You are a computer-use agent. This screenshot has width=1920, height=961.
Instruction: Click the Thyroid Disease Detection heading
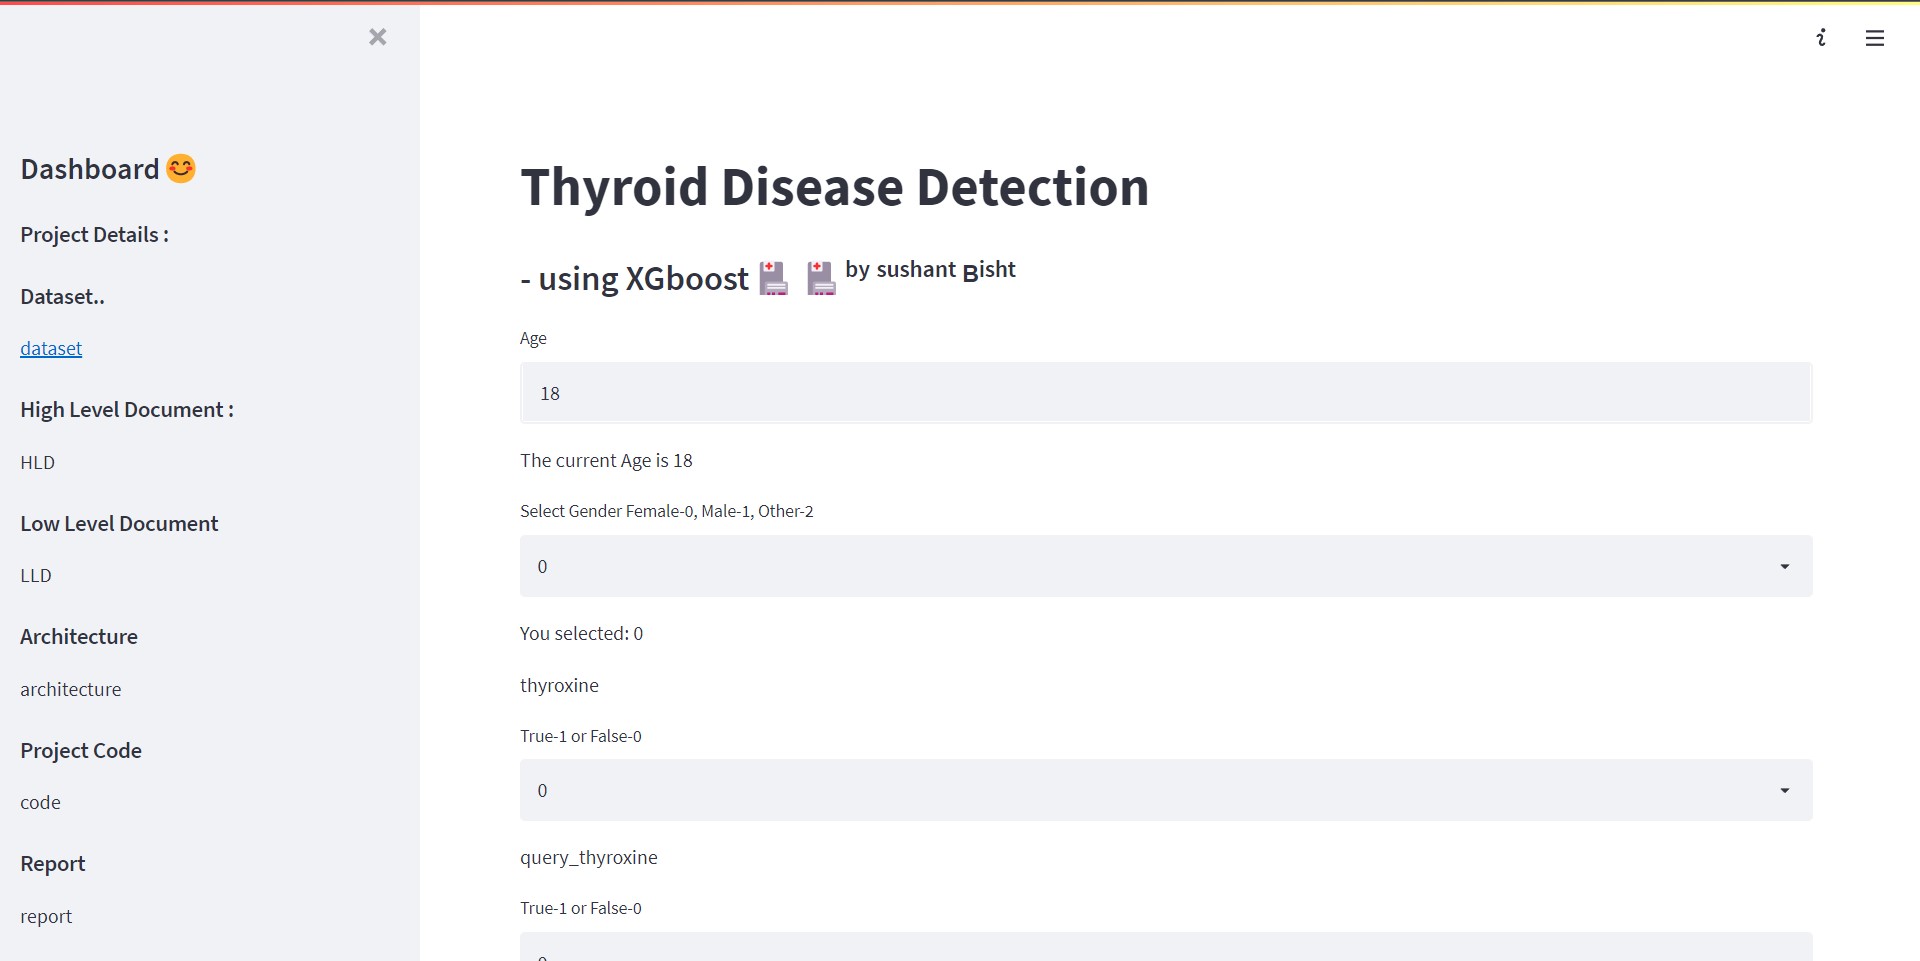coord(834,186)
